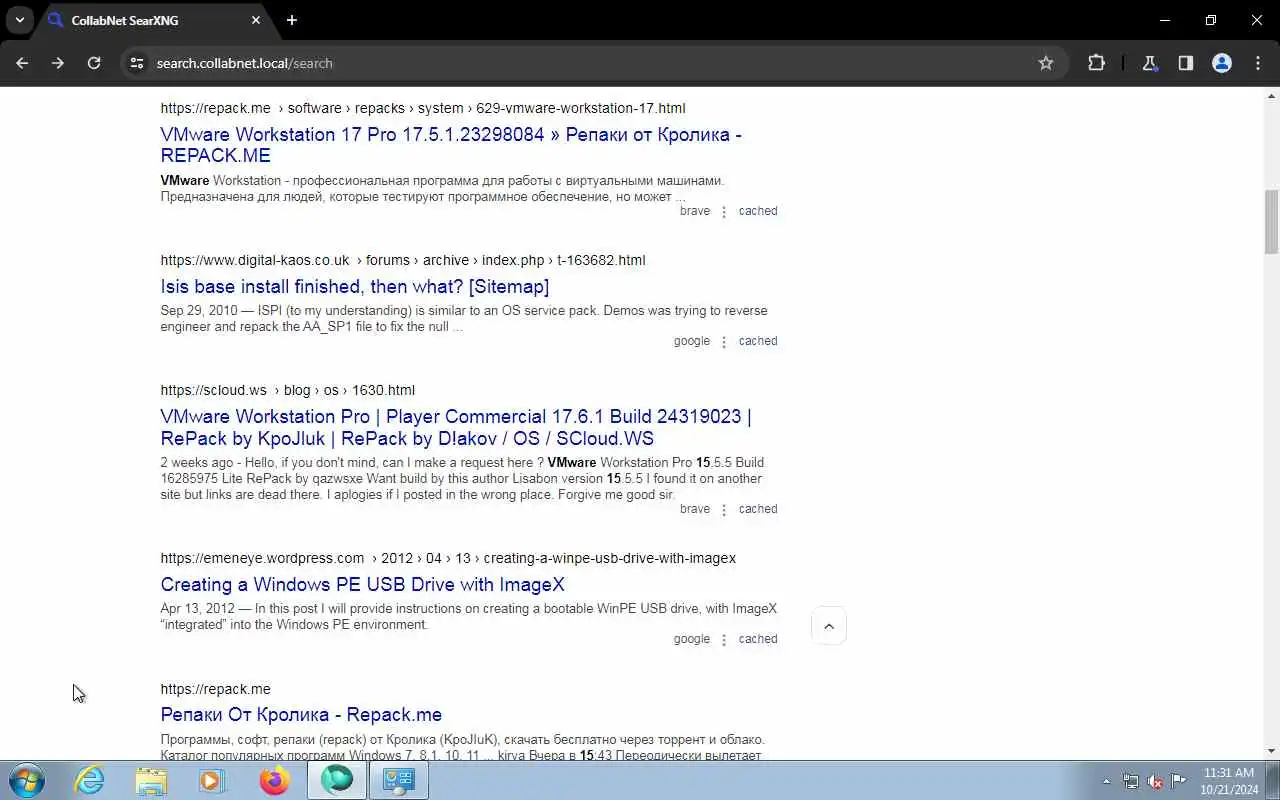Open the tab search dropdown

[19, 20]
